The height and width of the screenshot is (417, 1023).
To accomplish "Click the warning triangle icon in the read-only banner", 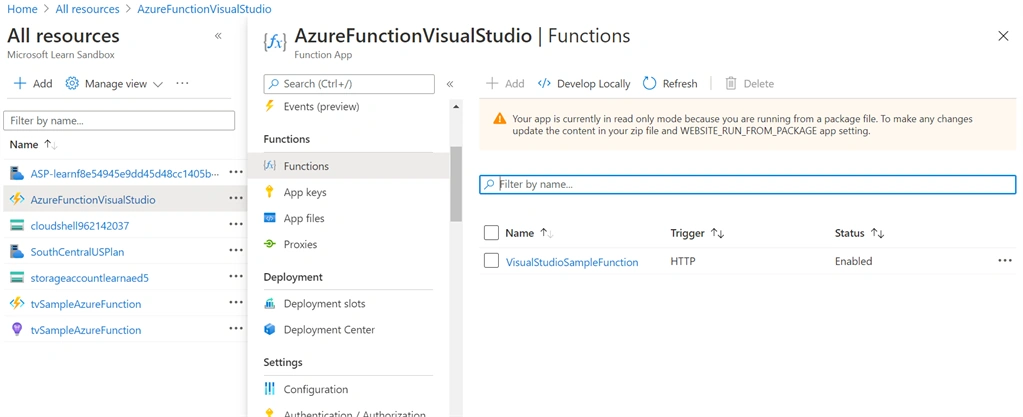I will (499, 119).
